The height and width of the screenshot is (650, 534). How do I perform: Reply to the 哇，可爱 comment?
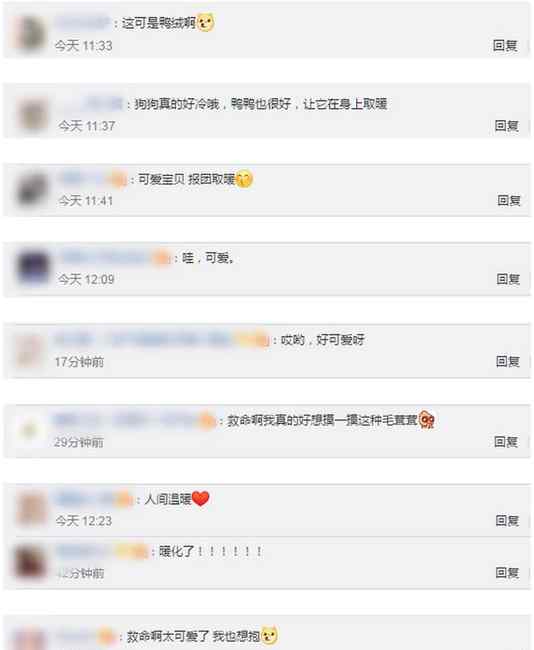[x=508, y=279]
